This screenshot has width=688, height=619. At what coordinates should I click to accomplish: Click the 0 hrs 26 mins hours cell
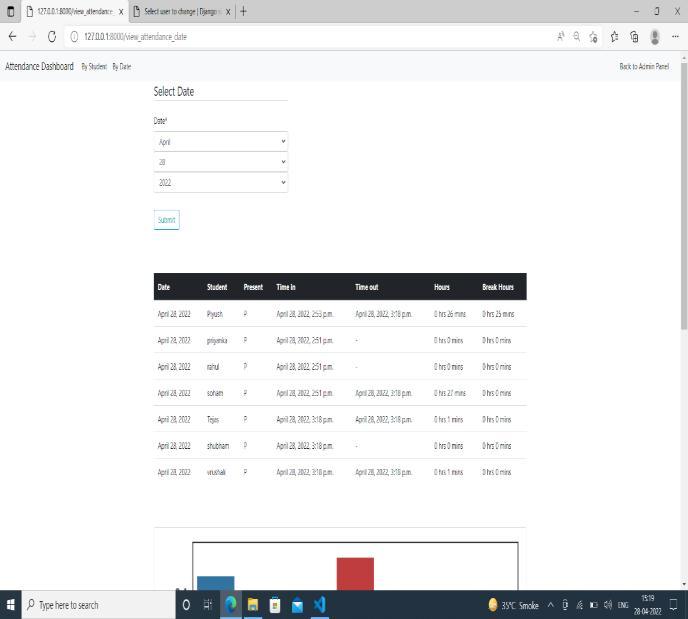(x=450, y=314)
